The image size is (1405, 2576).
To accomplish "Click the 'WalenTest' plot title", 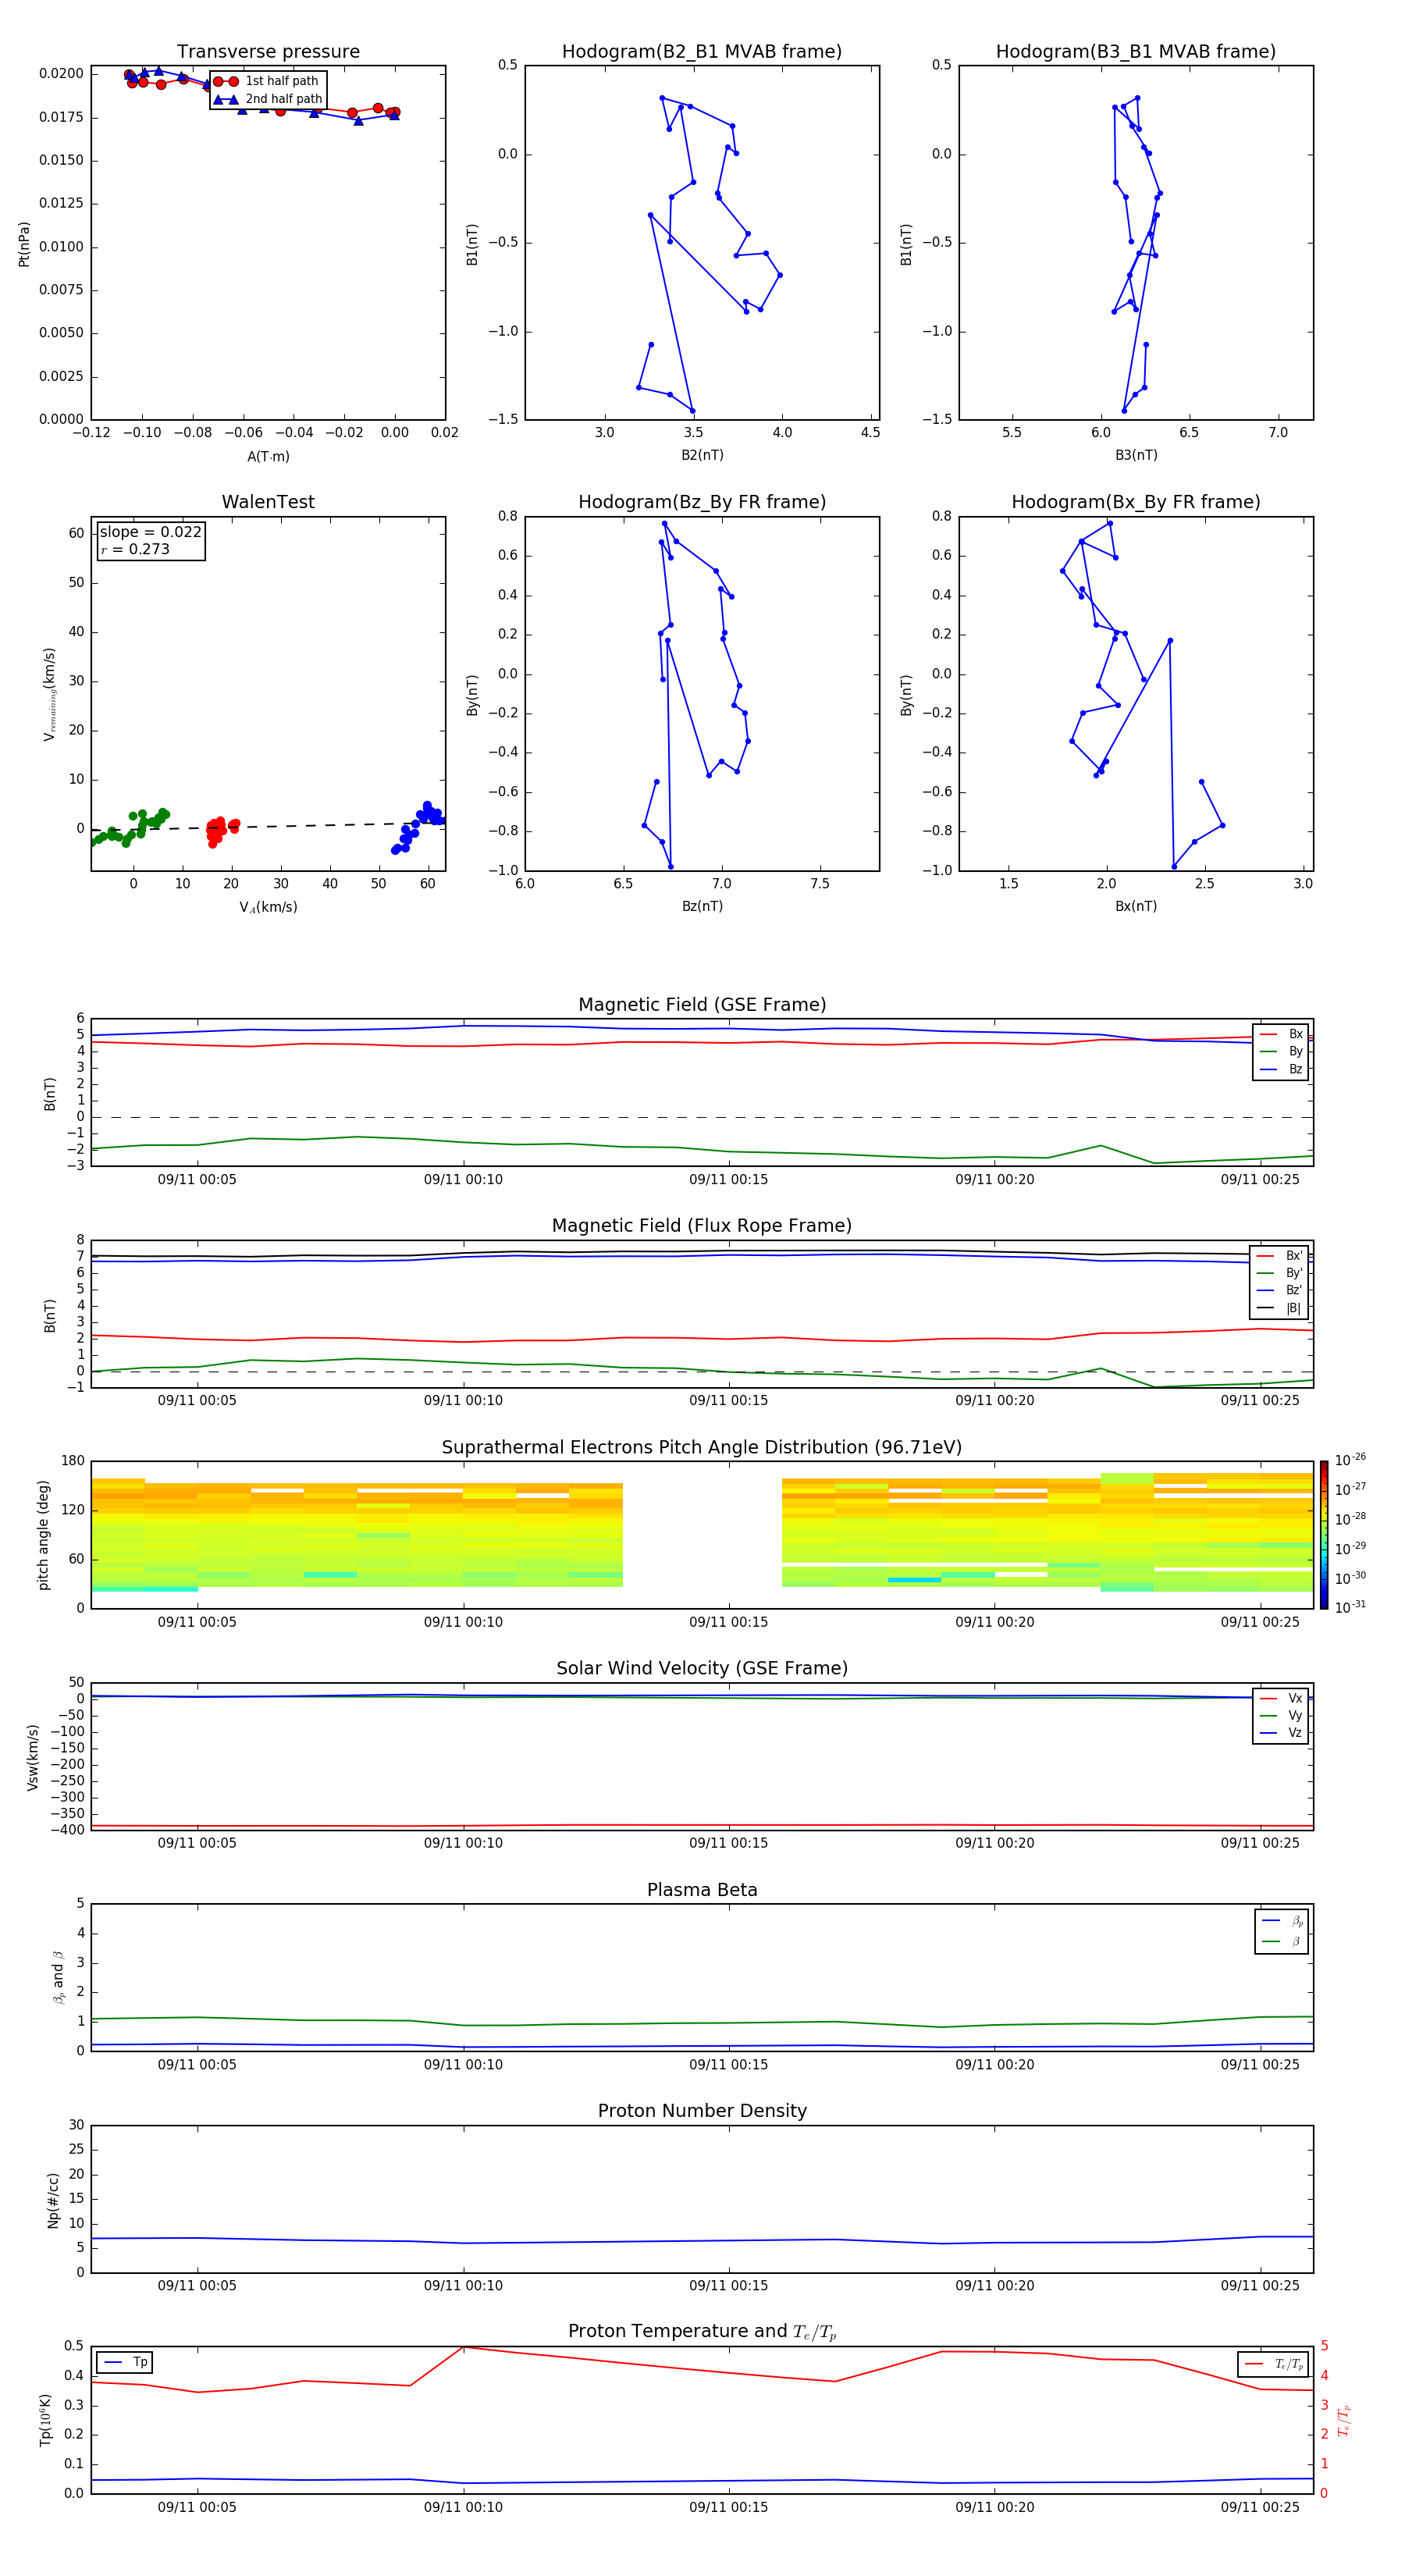I will pyautogui.click(x=268, y=502).
